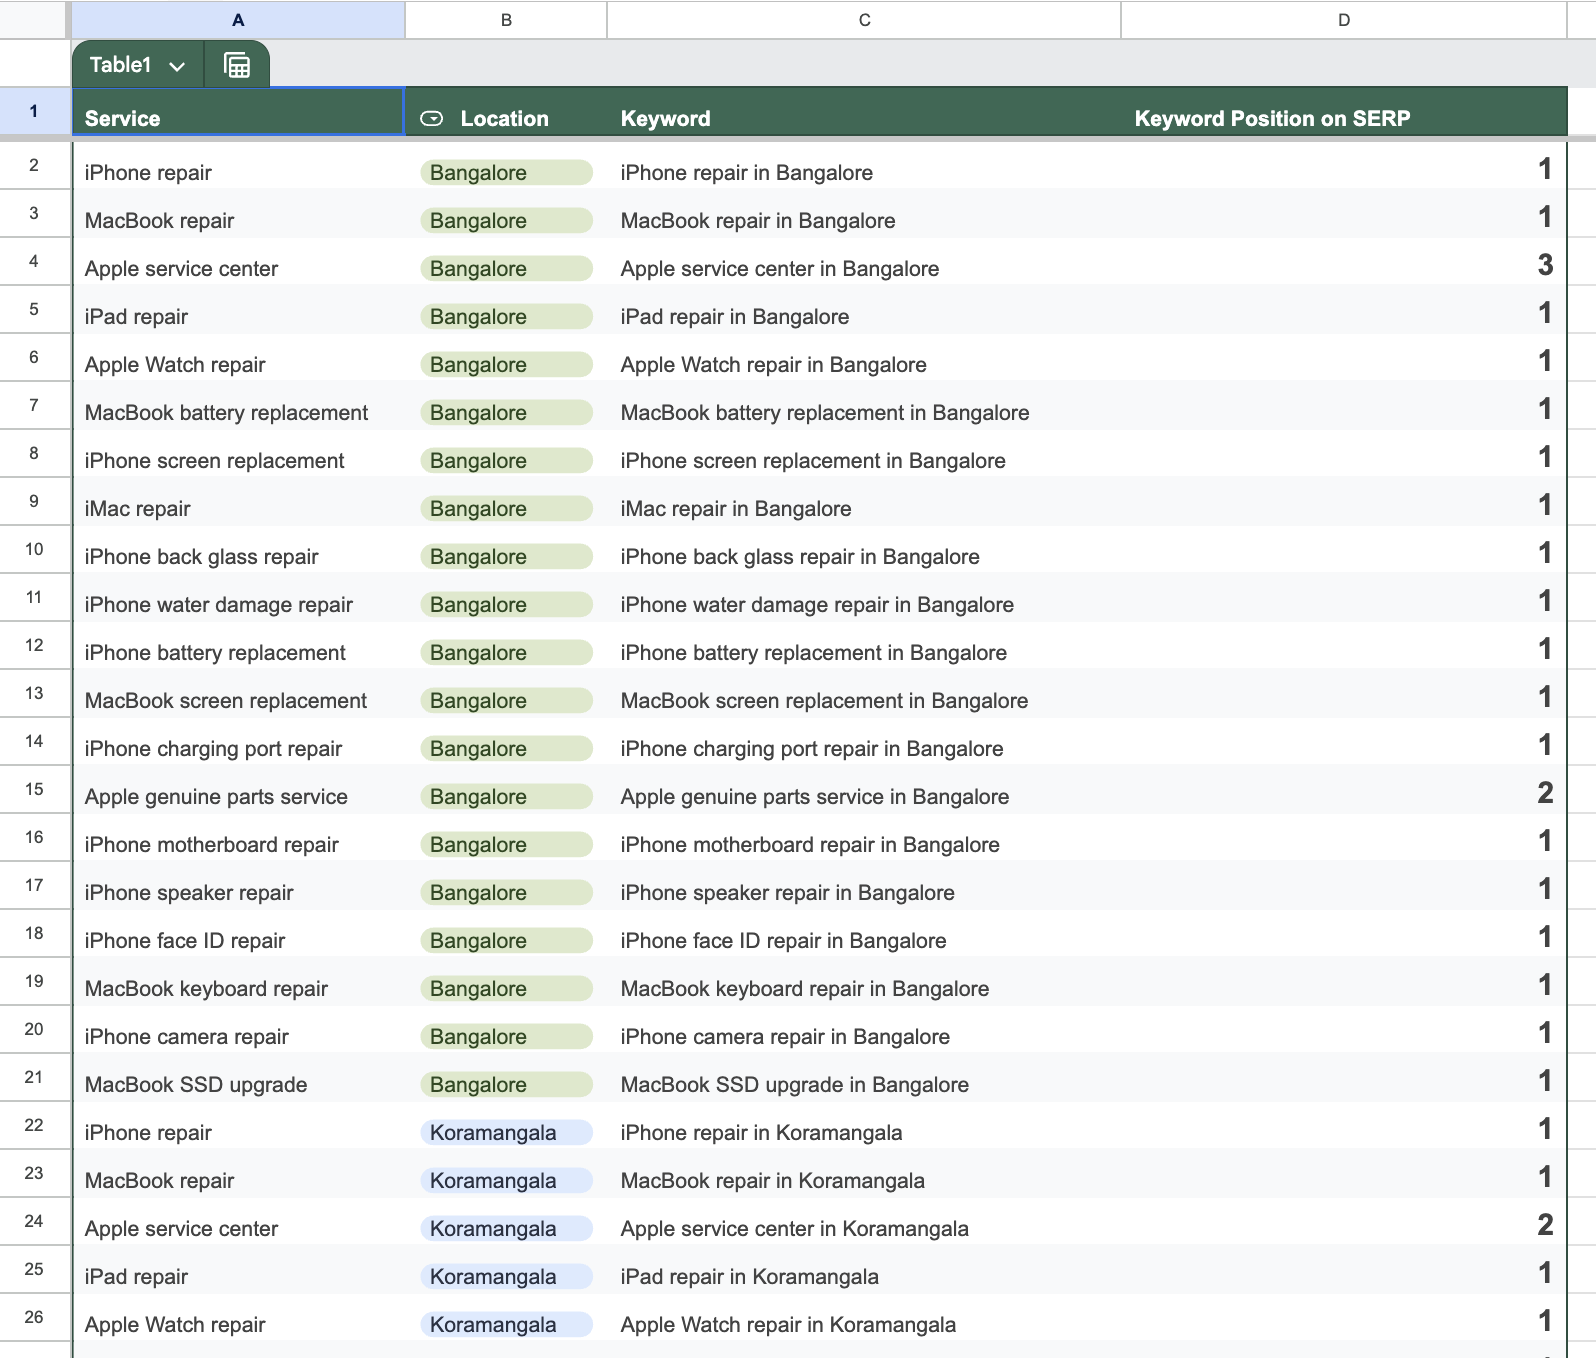1596x1358 pixels.
Task: Select 'Apple Watch repair in Bangalore' keyword cell
Action: 864,357
